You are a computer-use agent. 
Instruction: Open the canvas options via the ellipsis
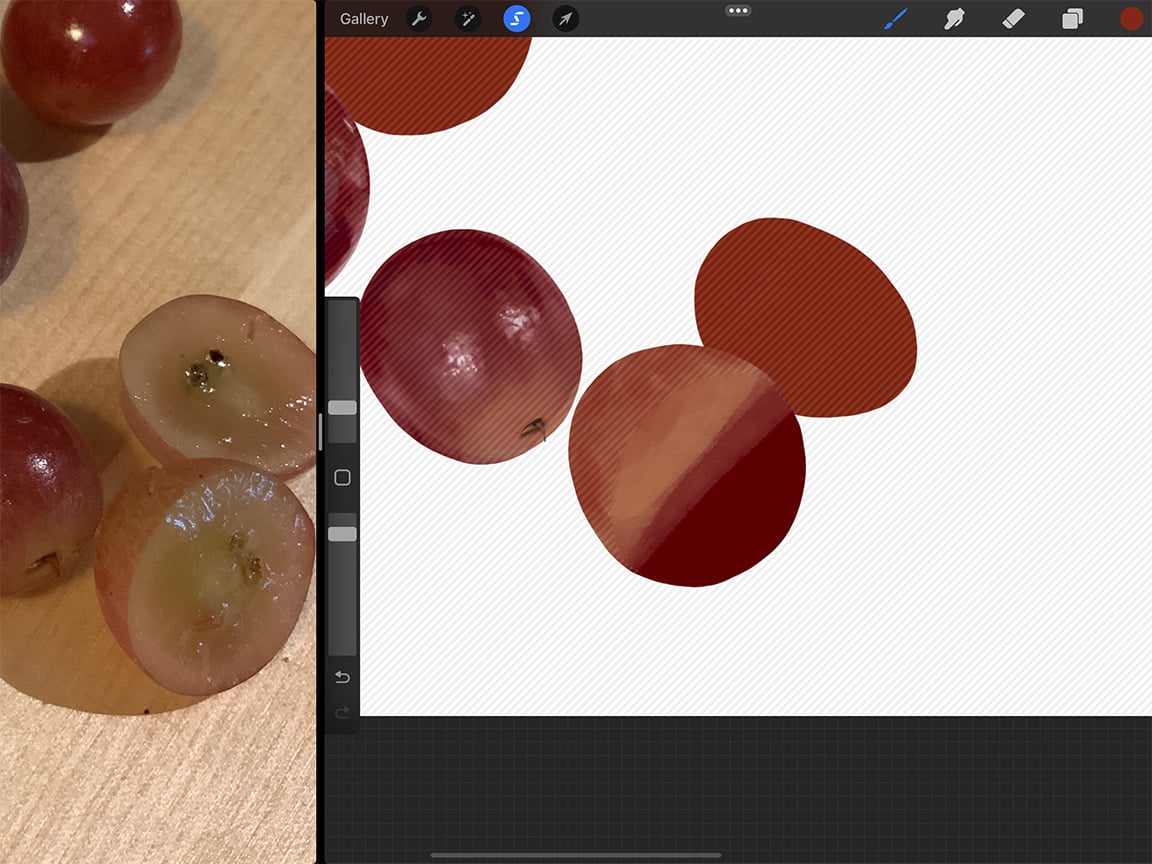738,11
